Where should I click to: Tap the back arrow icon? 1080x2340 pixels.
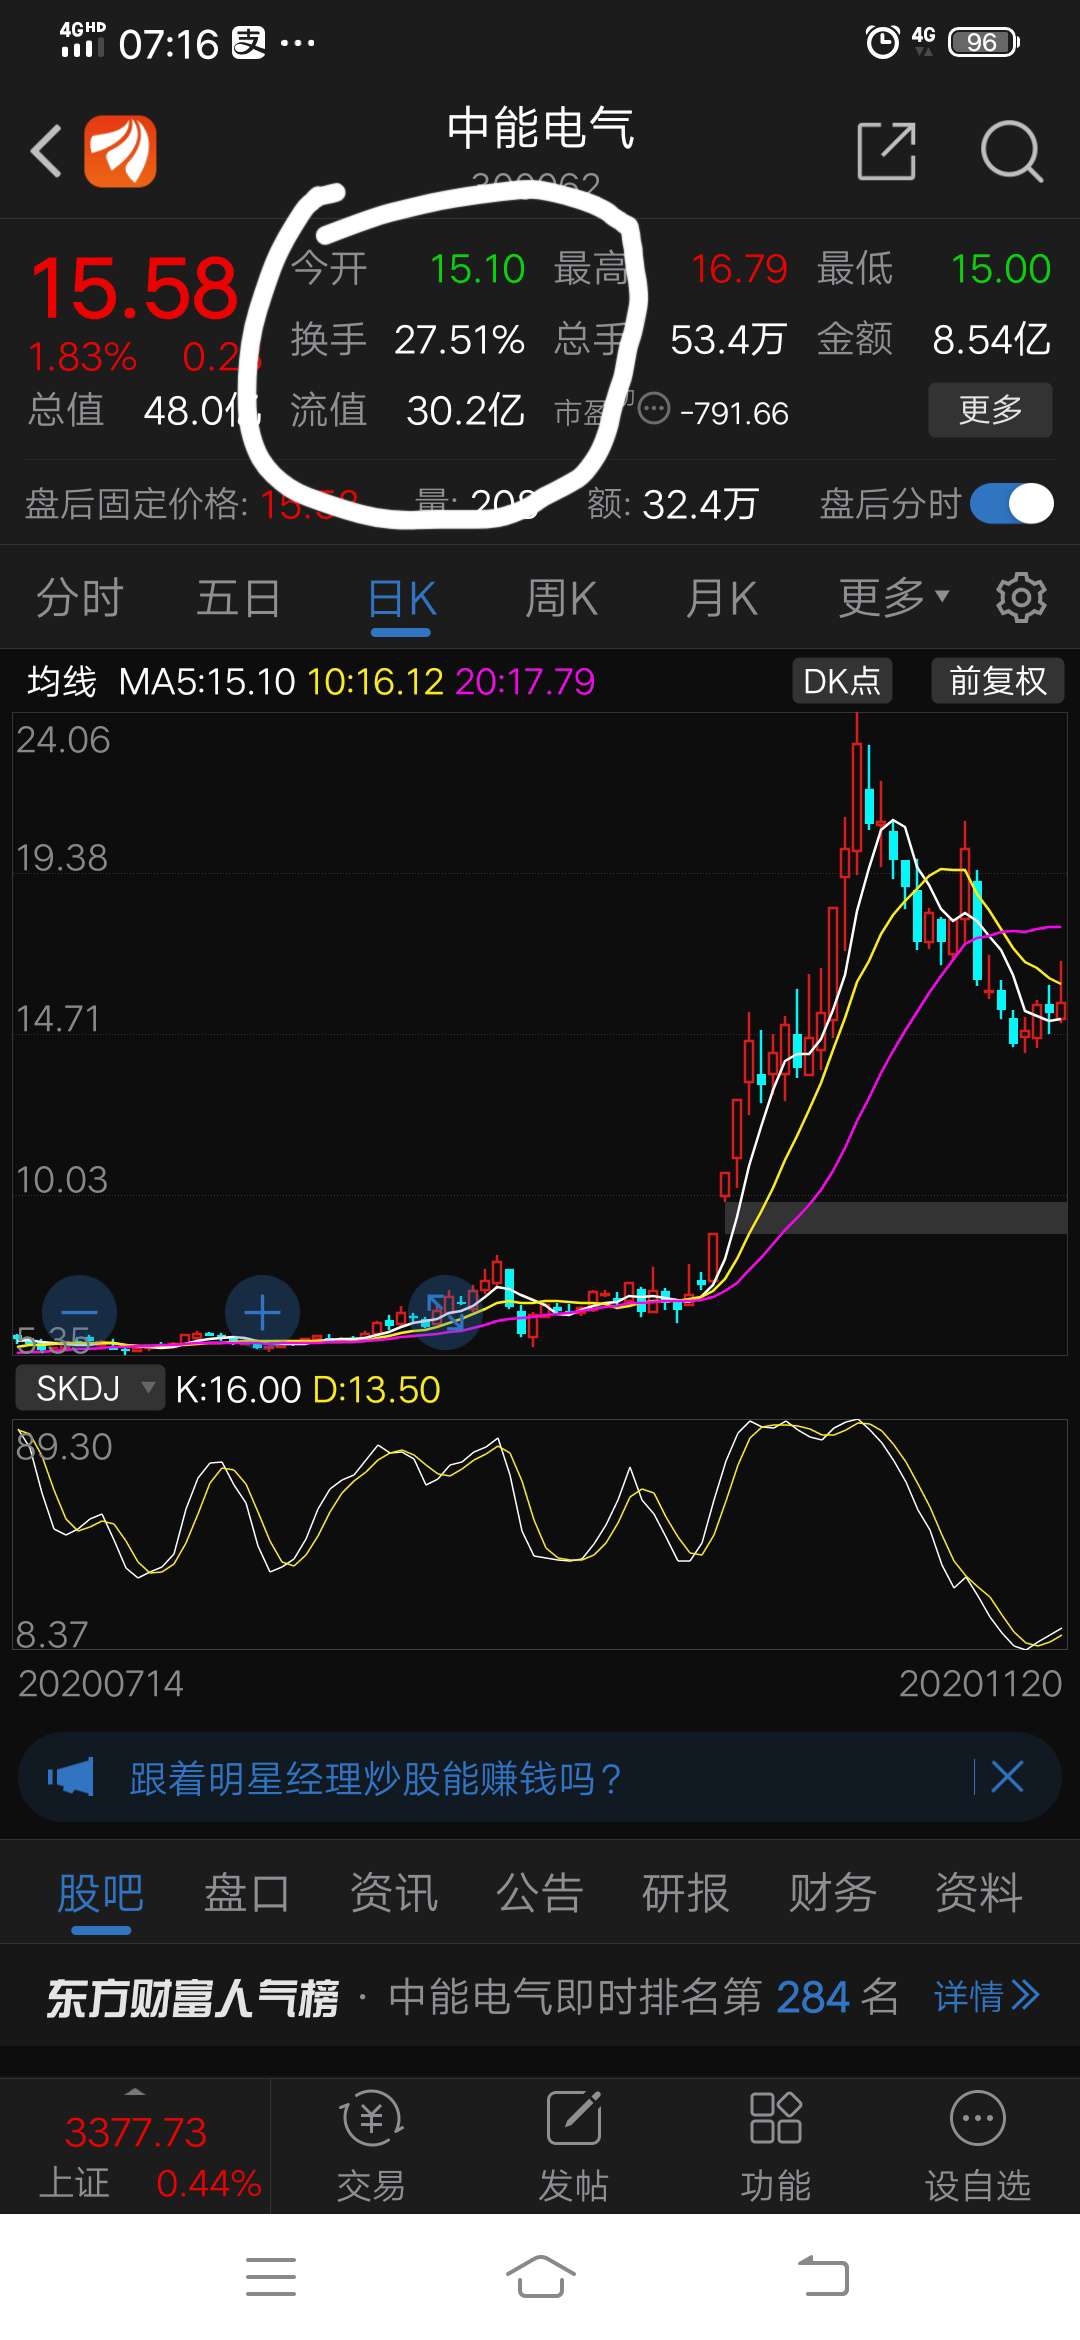pyautogui.click(x=47, y=152)
